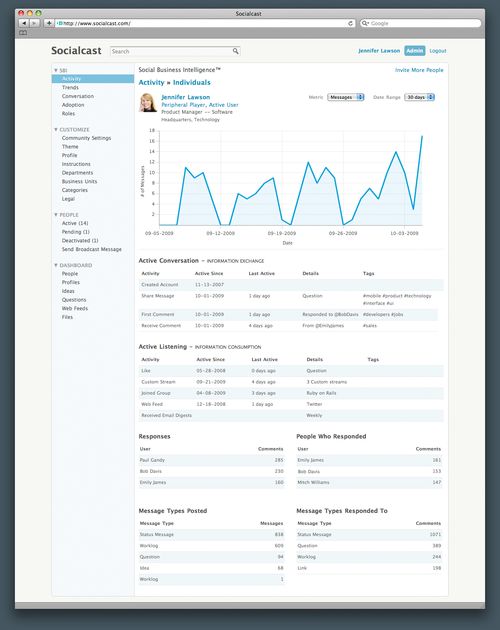Open Business Units in sidebar
500x630 pixels.
point(79,181)
